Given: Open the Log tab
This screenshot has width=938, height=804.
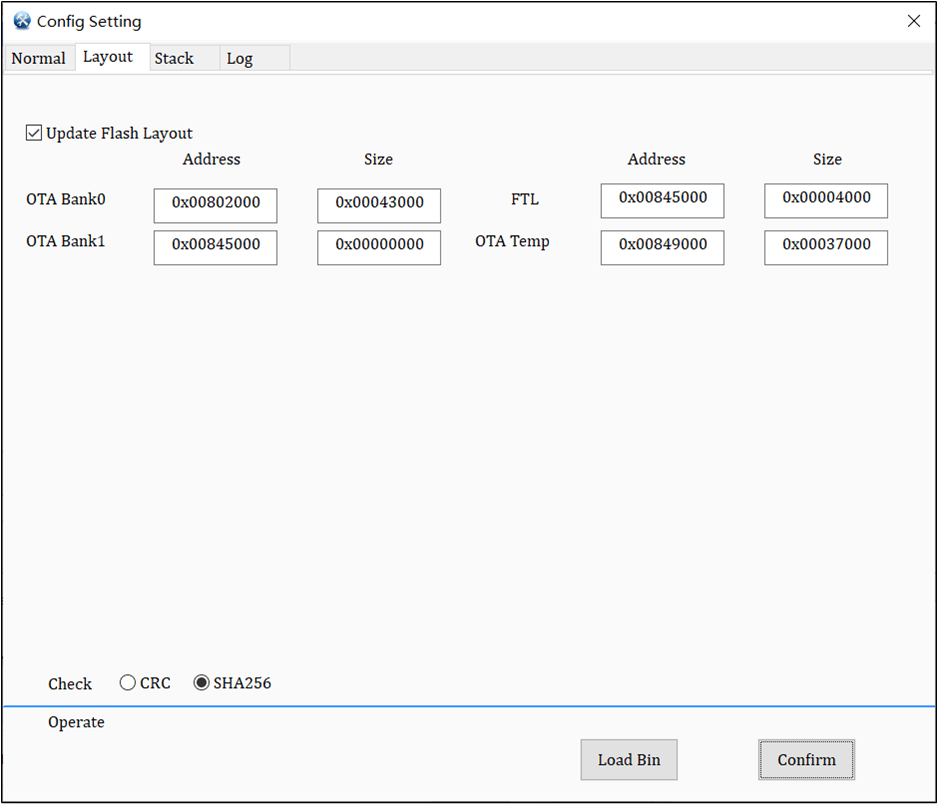Looking at the screenshot, I should (239, 58).
